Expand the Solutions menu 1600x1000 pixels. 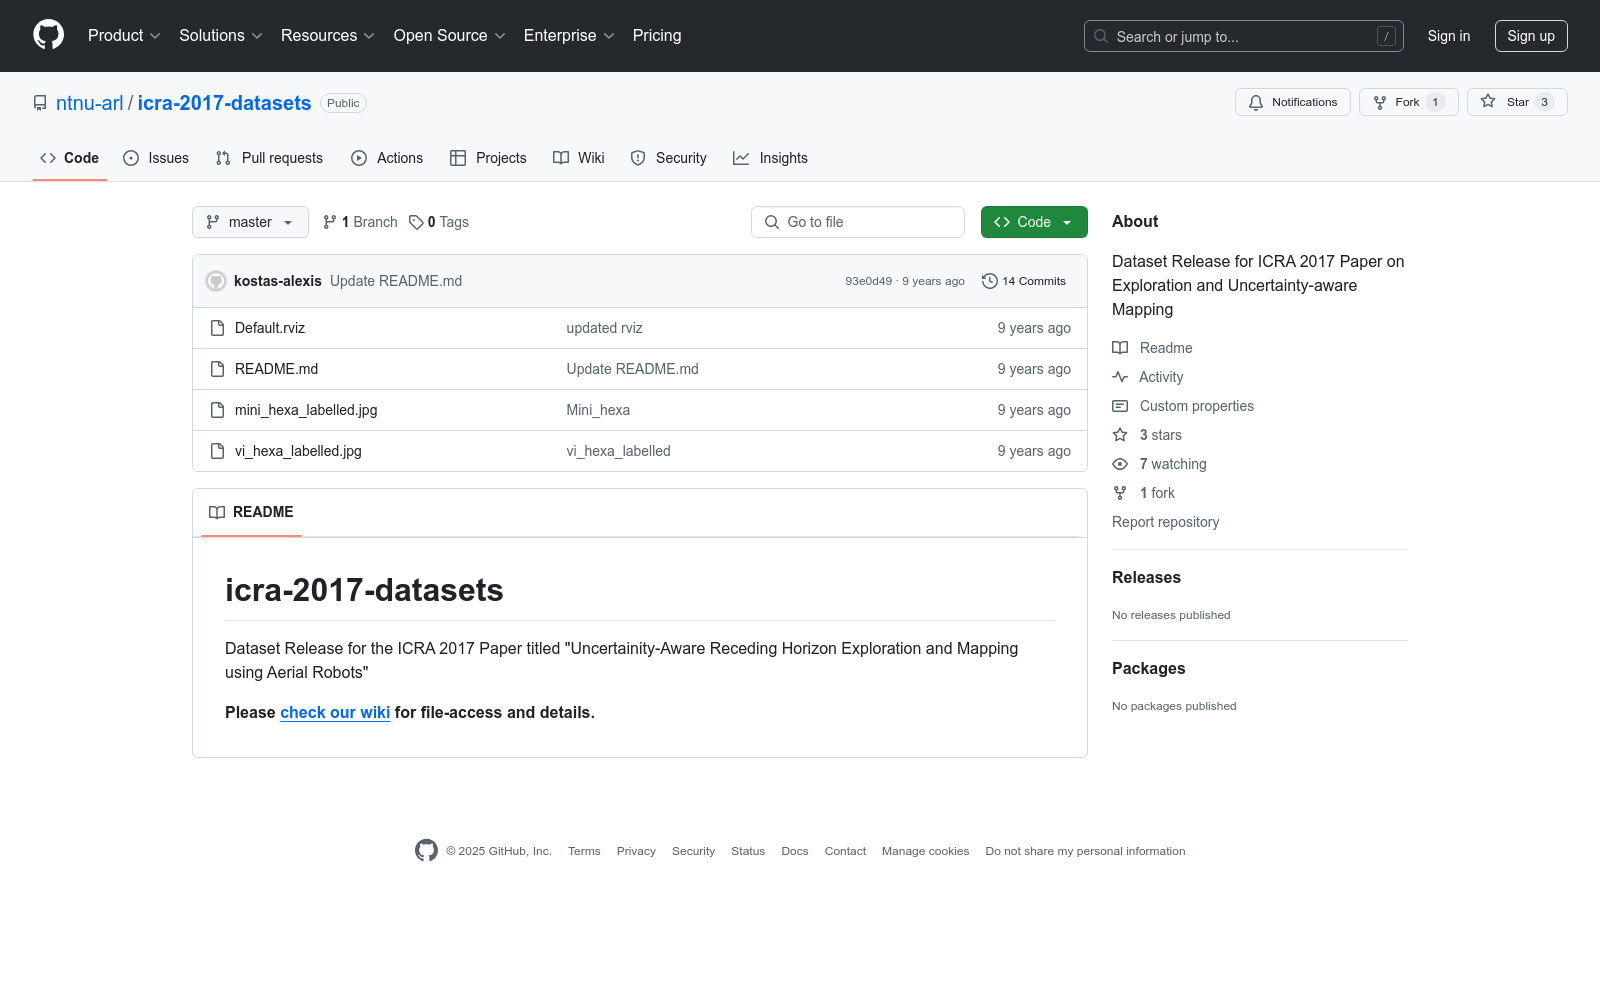click(x=221, y=35)
